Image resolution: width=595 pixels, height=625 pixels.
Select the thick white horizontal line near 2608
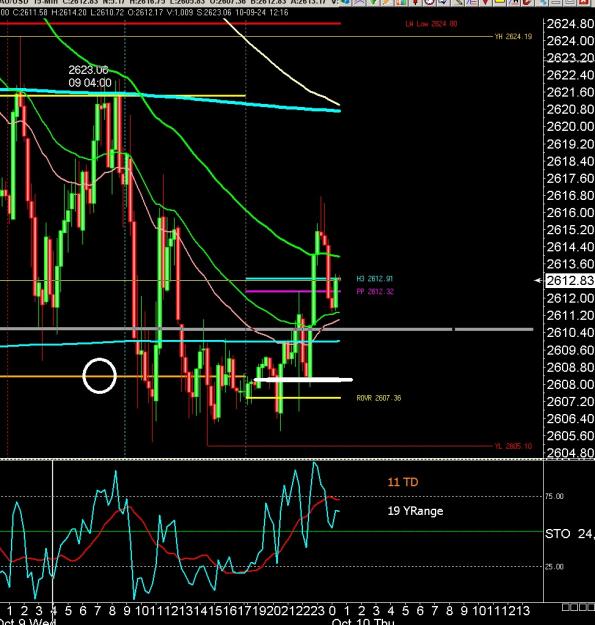[x=303, y=380]
